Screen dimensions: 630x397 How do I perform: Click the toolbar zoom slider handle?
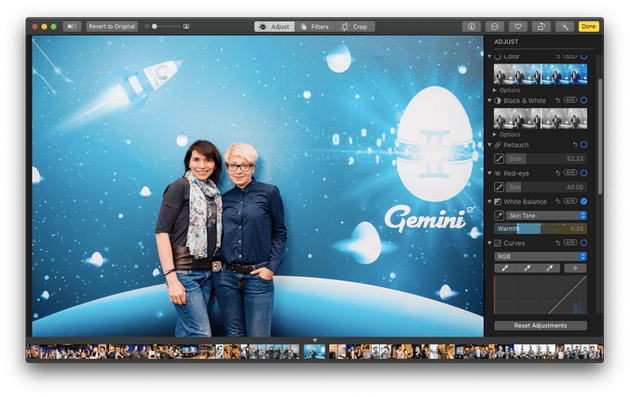point(154,27)
